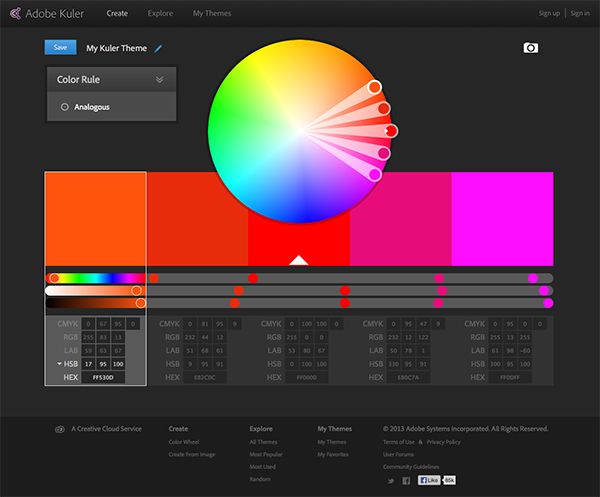Click the footer Create heading
Screen dimensions: 600x497
tap(178, 429)
